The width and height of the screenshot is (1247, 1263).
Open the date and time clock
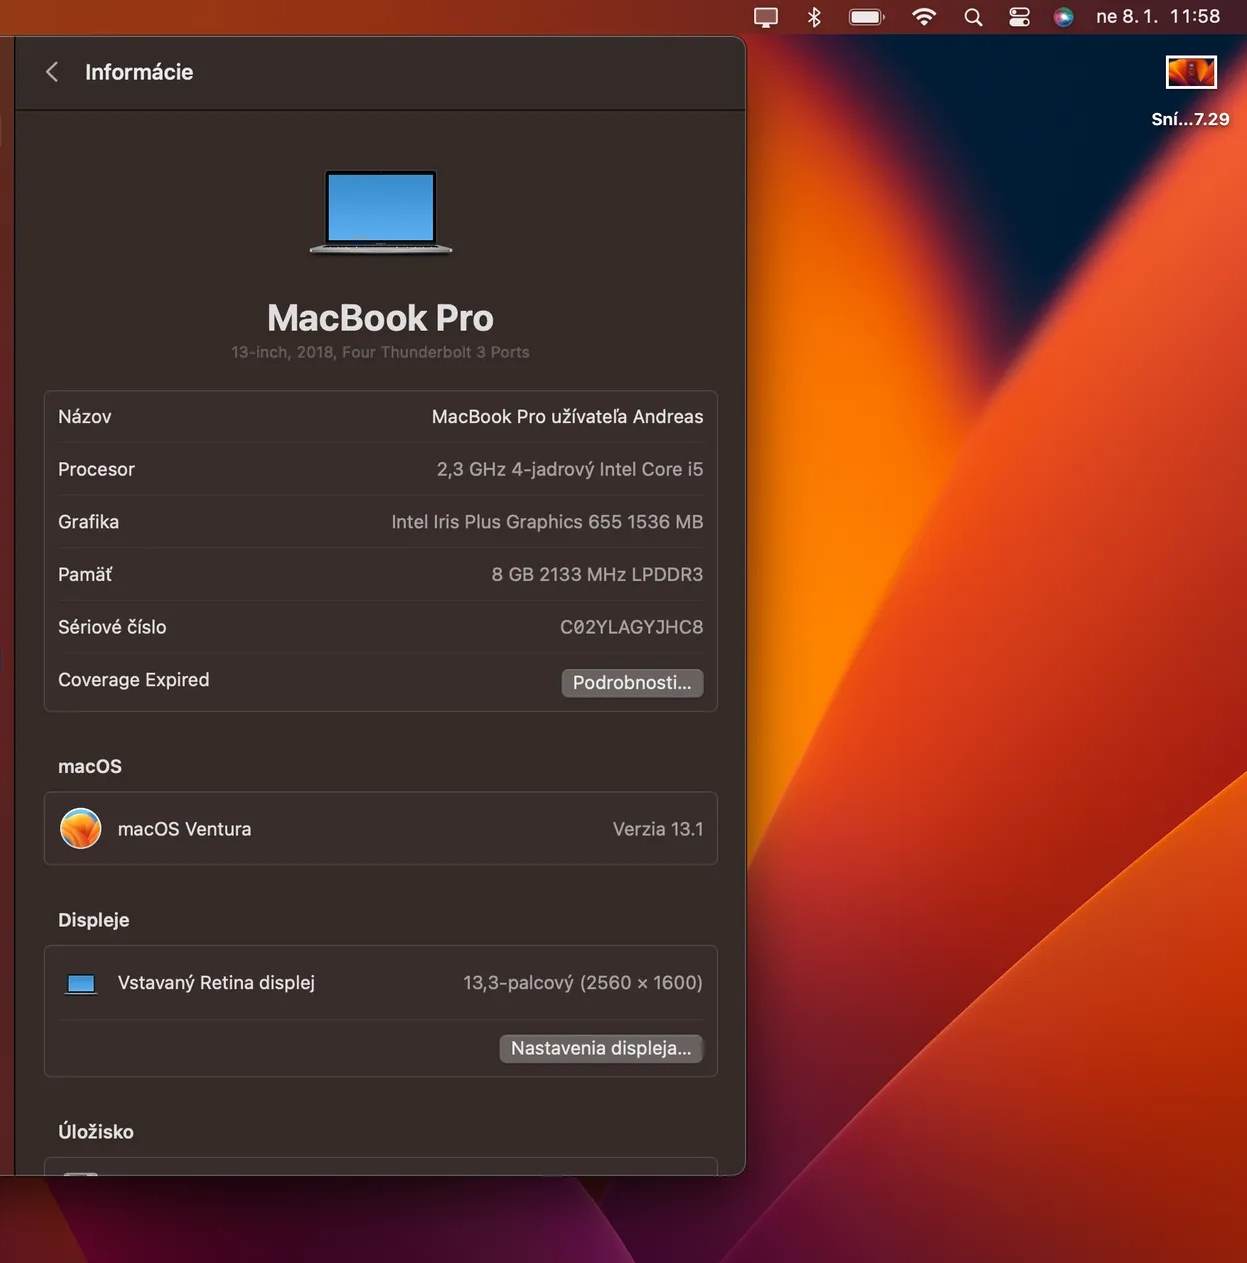pos(1158,16)
